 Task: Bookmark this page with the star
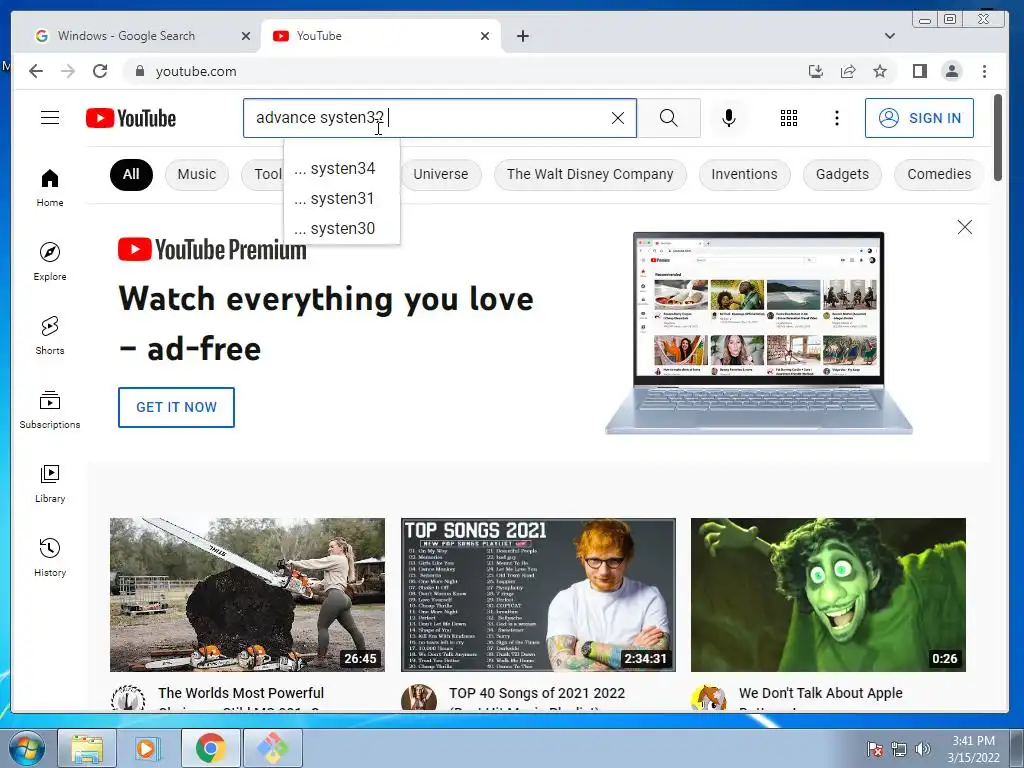(x=880, y=71)
